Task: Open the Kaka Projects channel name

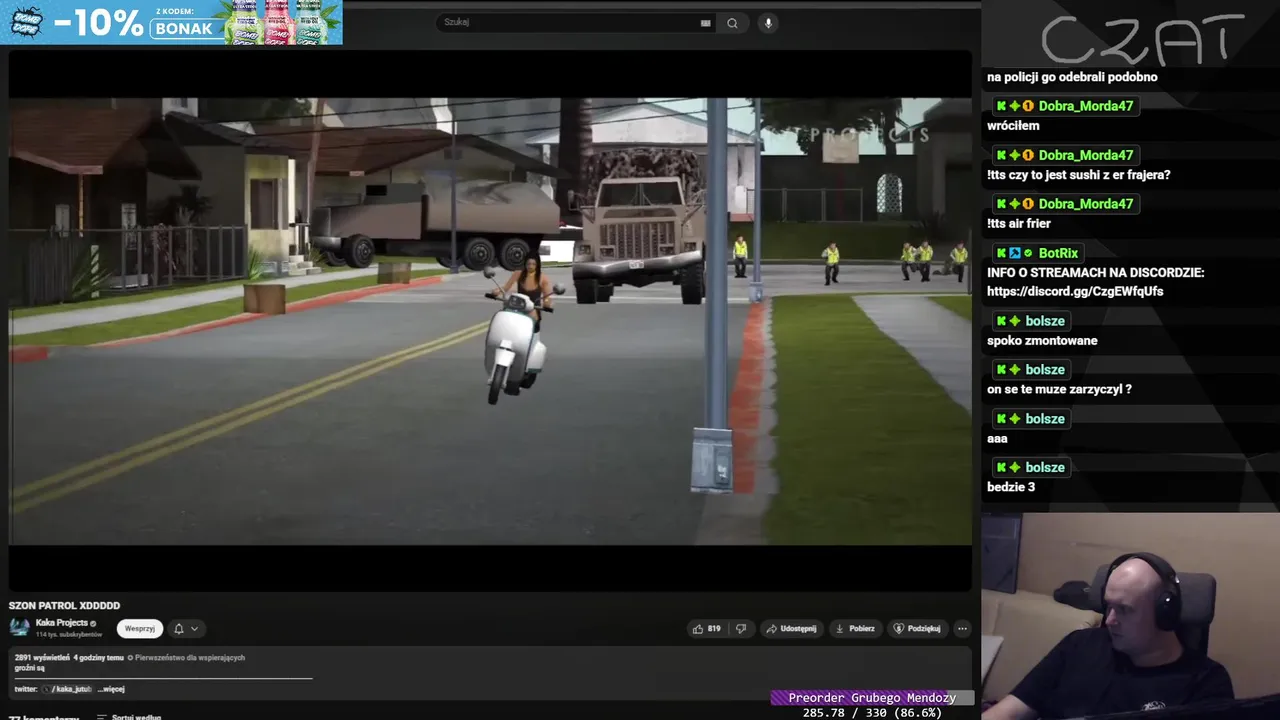Action: pyautogui.click(x=62, y=622)
